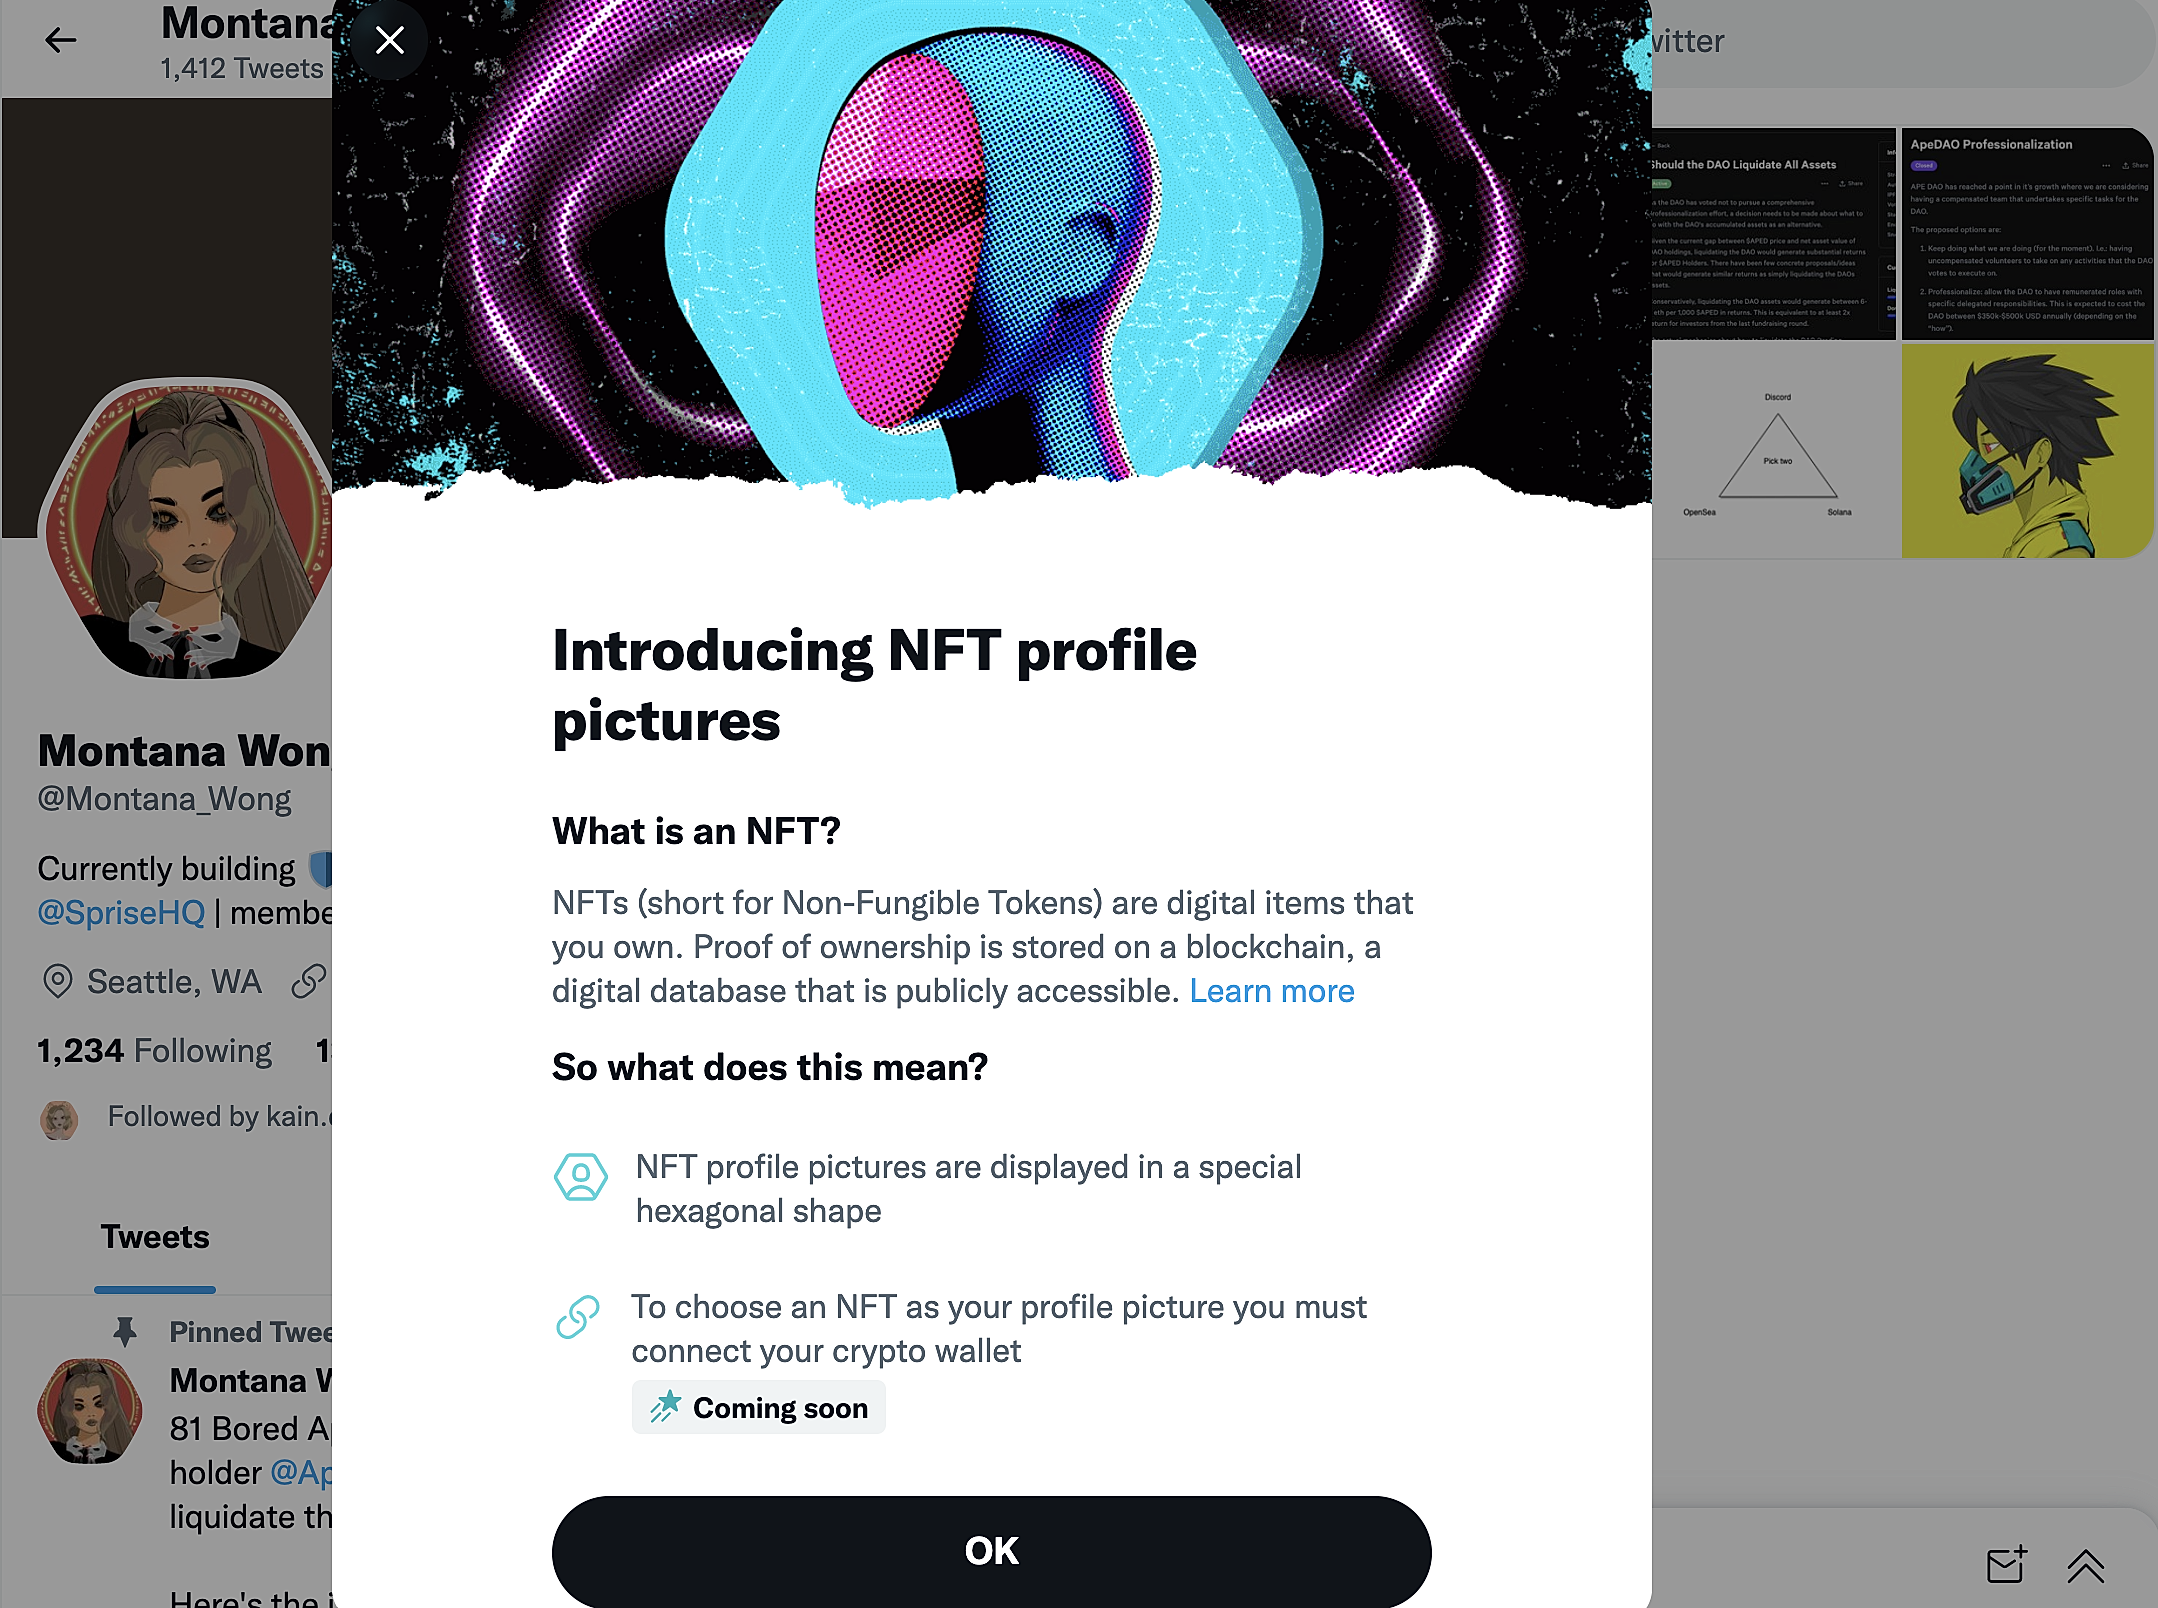
Task: Open the ApeDAO Professionalization media thumbnail
Action: 2027,233
